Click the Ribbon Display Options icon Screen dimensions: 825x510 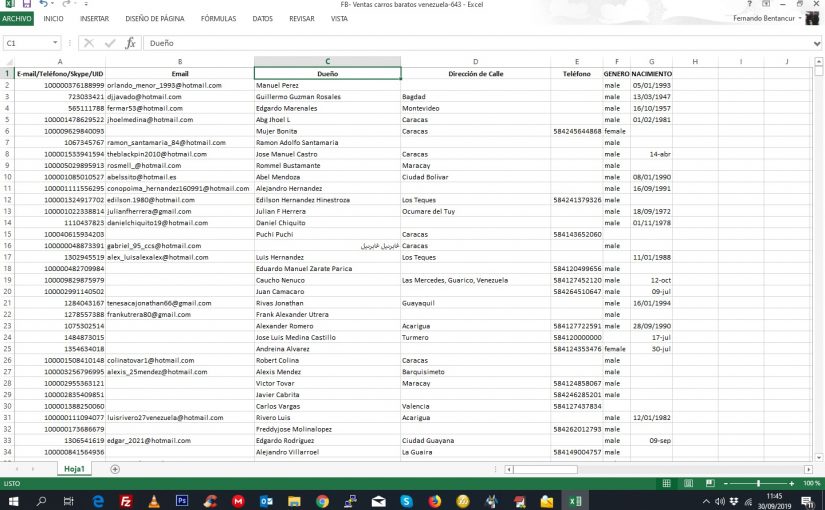pos(766,4)
